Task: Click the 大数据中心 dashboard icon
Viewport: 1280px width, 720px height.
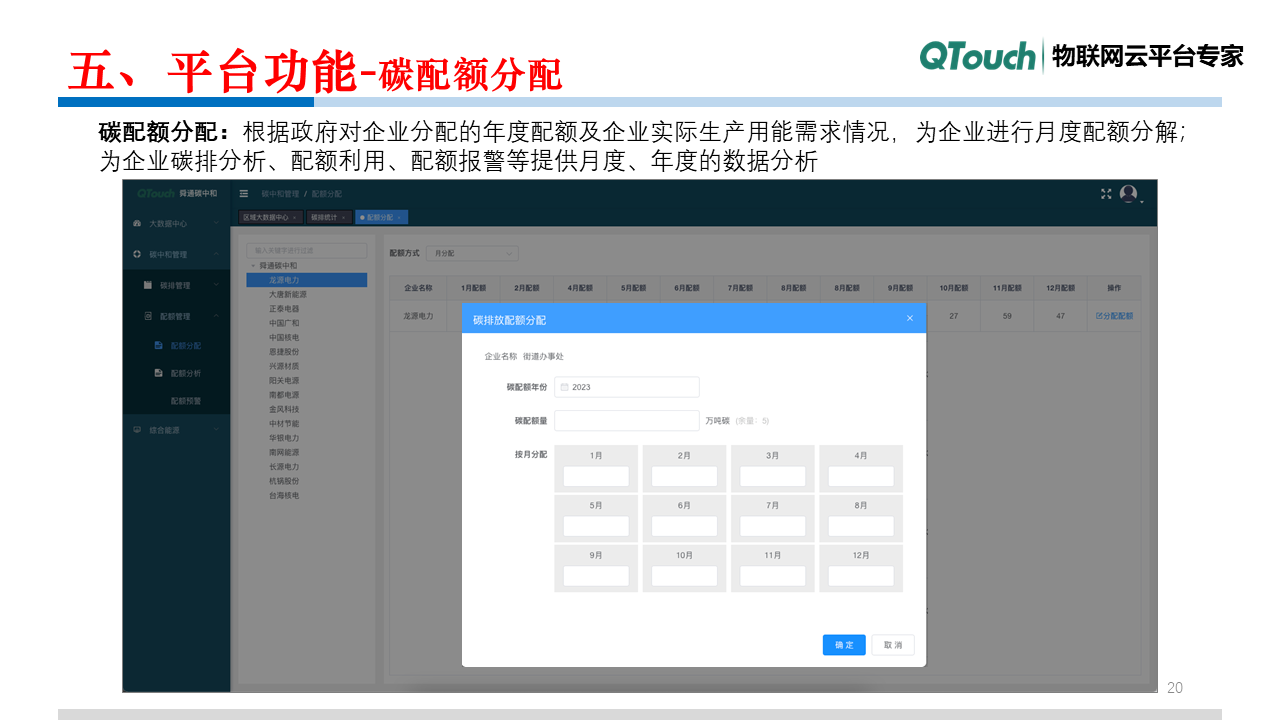Action: click(137, 224)
